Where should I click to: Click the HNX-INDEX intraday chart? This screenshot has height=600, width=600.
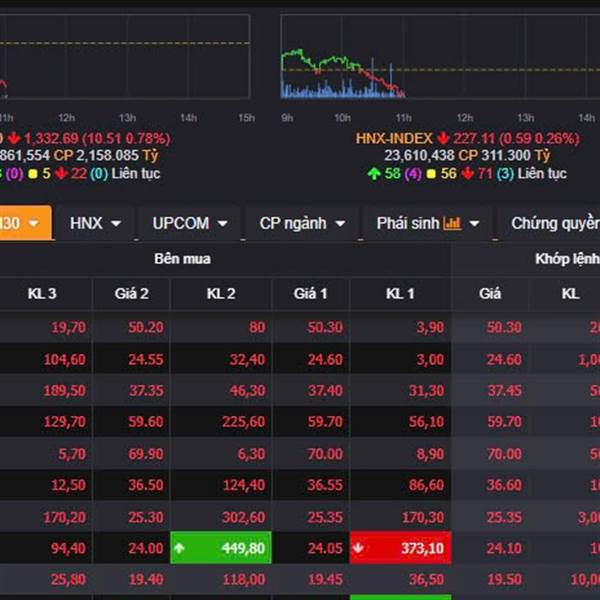pos(440,57)
